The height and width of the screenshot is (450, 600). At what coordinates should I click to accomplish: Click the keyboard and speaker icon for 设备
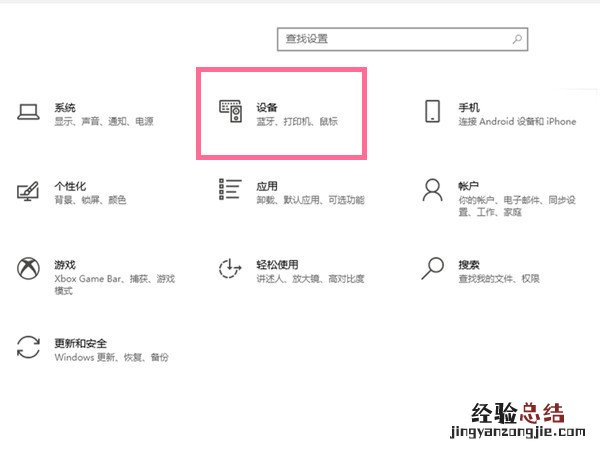pos(230,112)
